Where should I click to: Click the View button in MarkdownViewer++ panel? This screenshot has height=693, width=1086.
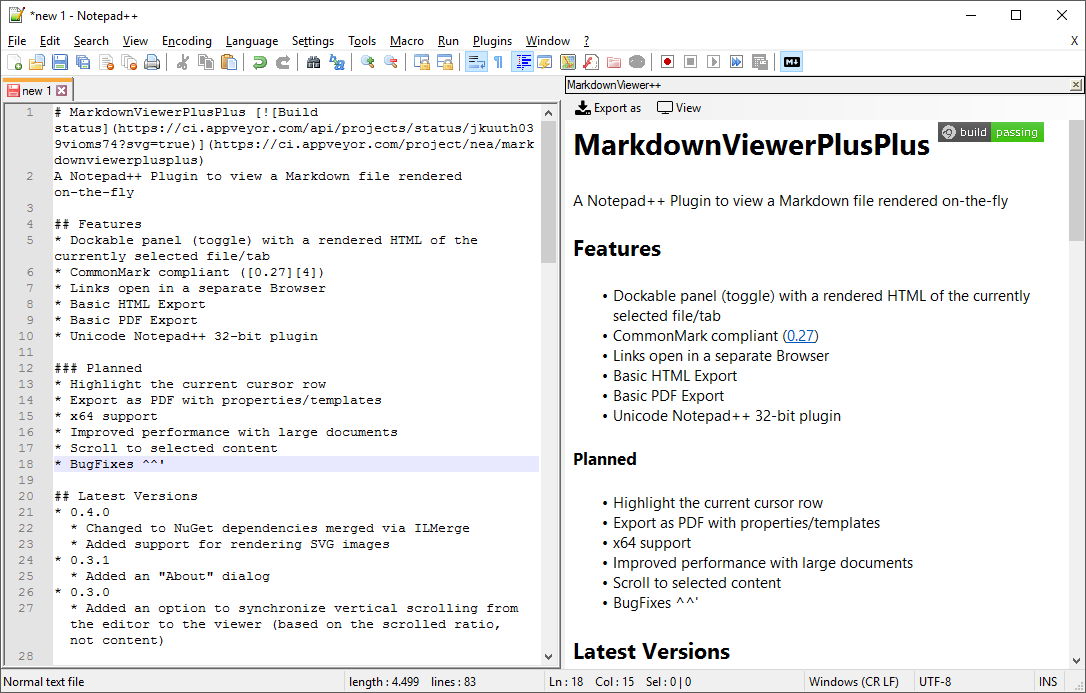[679, 107]
